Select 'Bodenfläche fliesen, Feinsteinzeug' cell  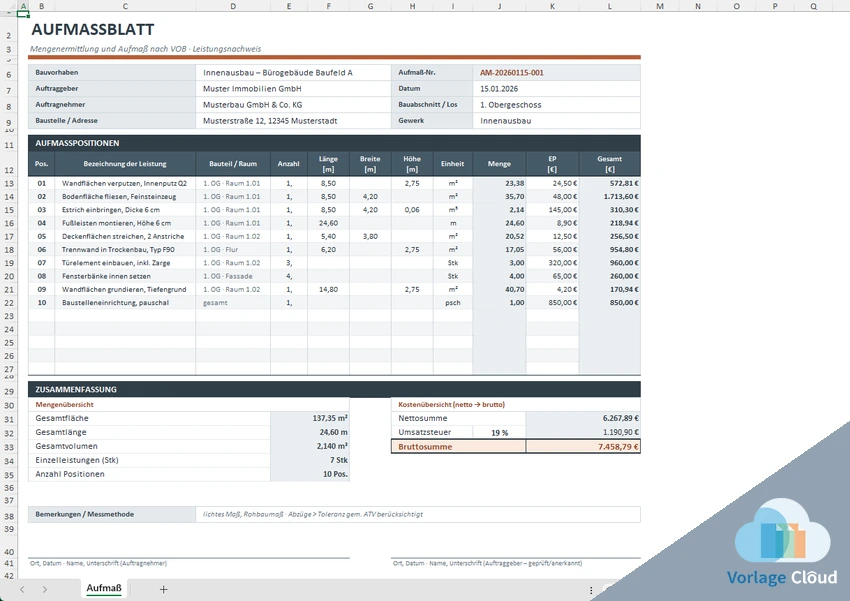point(125,197)
